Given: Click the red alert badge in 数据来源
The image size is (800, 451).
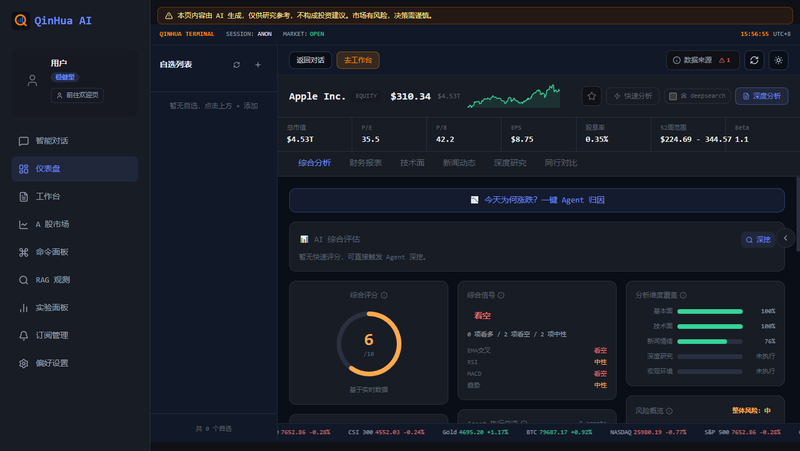Looking at the screenshot, I should [724, 60].
